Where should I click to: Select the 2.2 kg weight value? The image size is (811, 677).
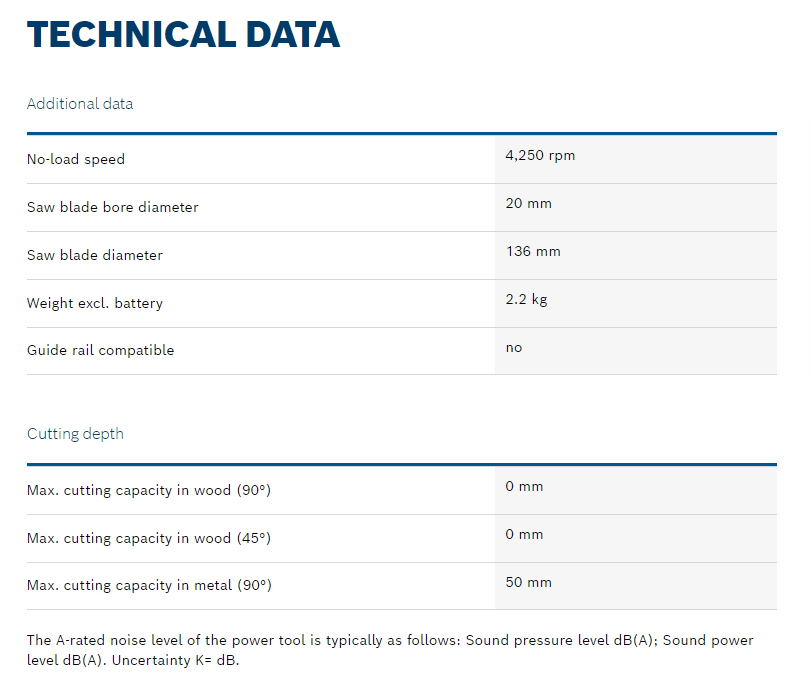click(x=527, y=300)
